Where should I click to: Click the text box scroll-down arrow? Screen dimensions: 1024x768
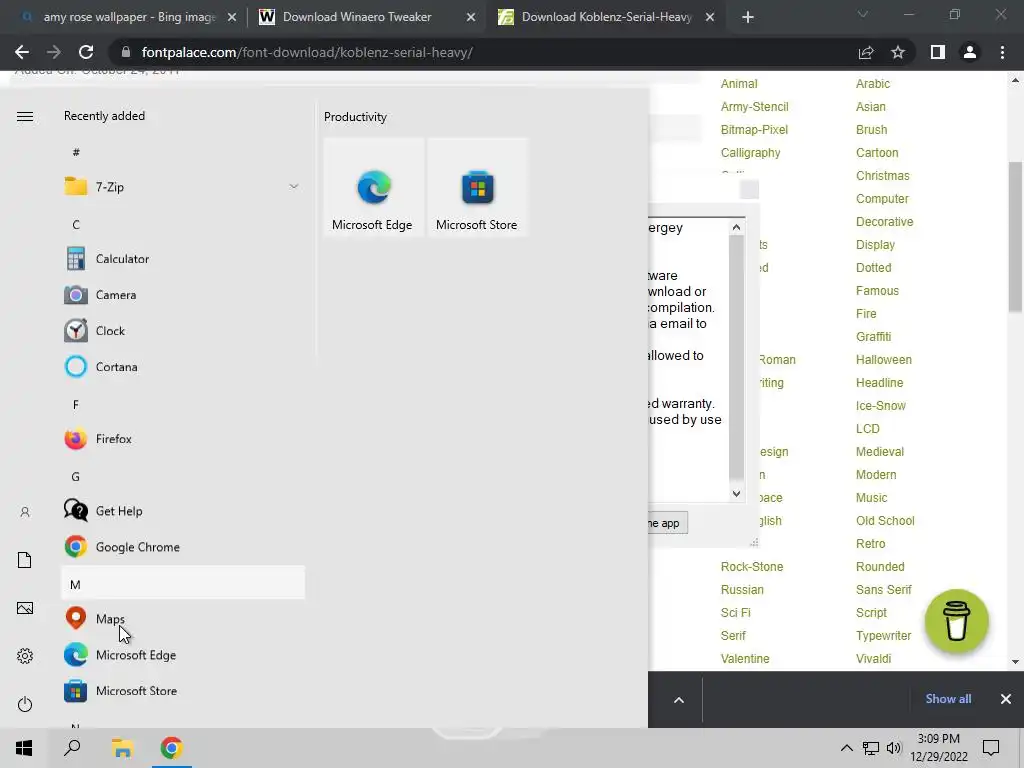click(737, 493)
